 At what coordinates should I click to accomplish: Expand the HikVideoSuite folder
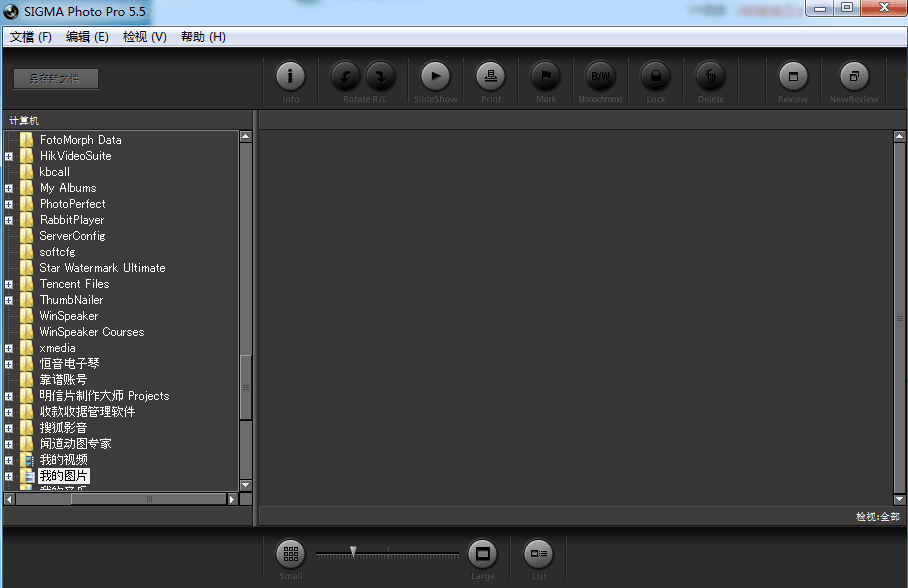(9, 156)
